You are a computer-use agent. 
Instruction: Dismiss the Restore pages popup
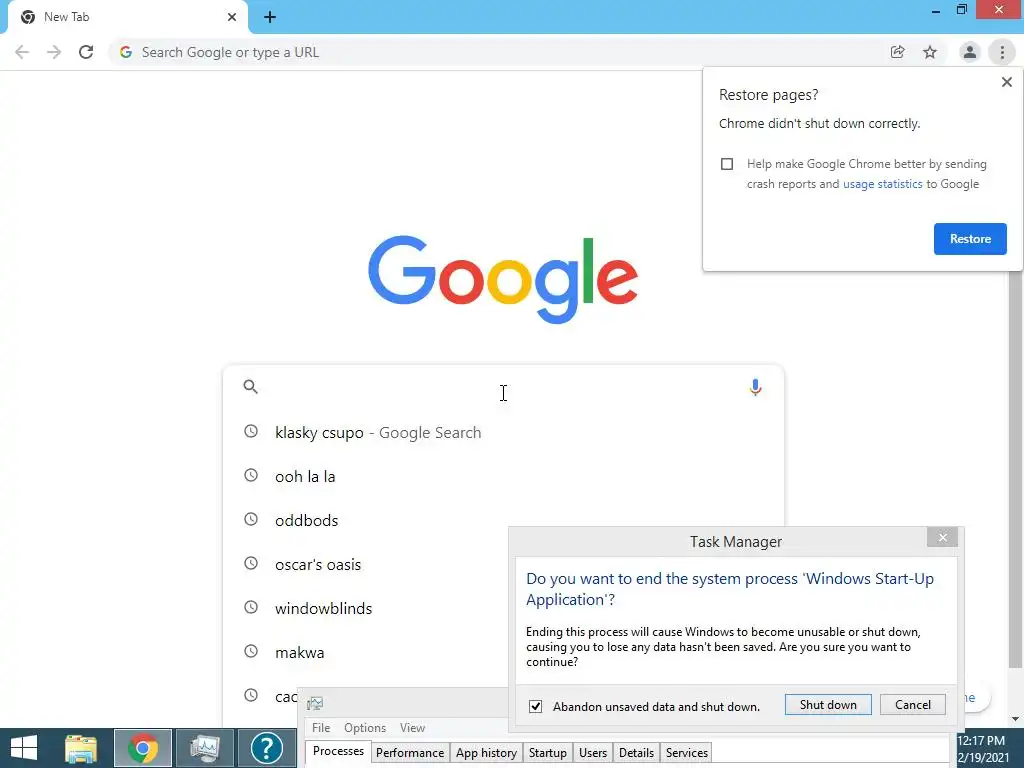click(1006, 82)
